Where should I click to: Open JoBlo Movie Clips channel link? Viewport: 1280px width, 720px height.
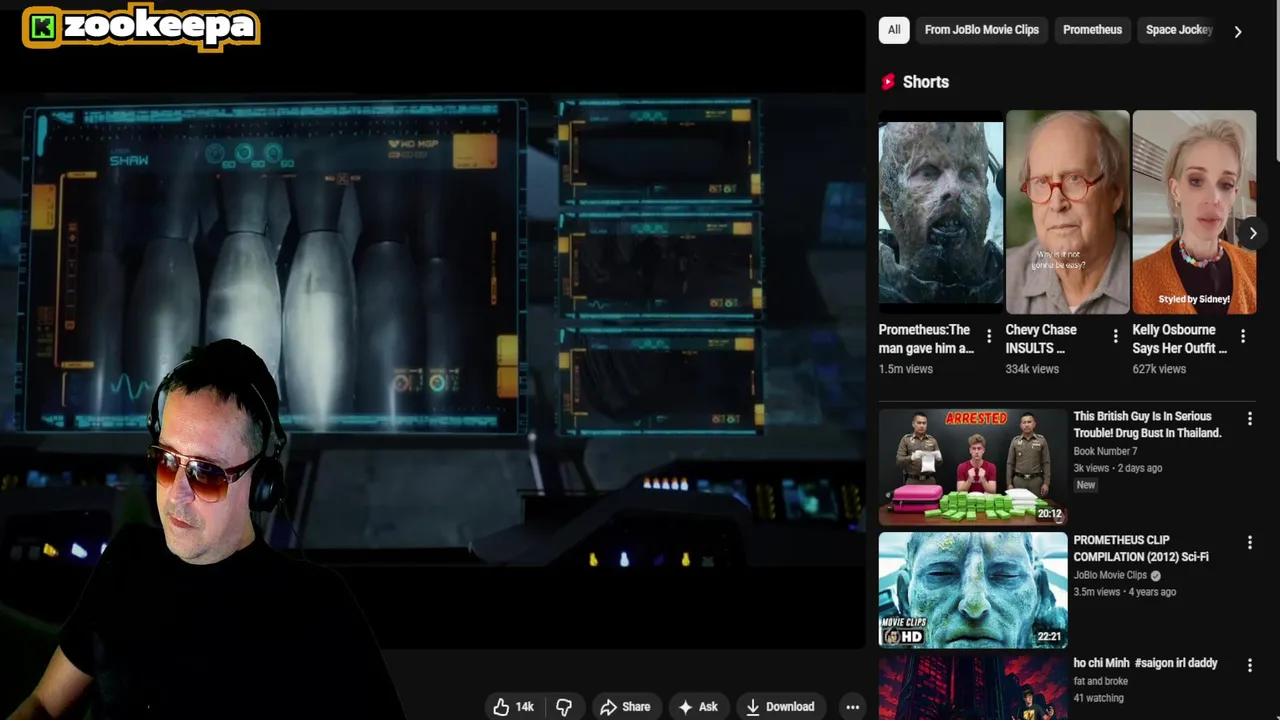[1110, 575]
